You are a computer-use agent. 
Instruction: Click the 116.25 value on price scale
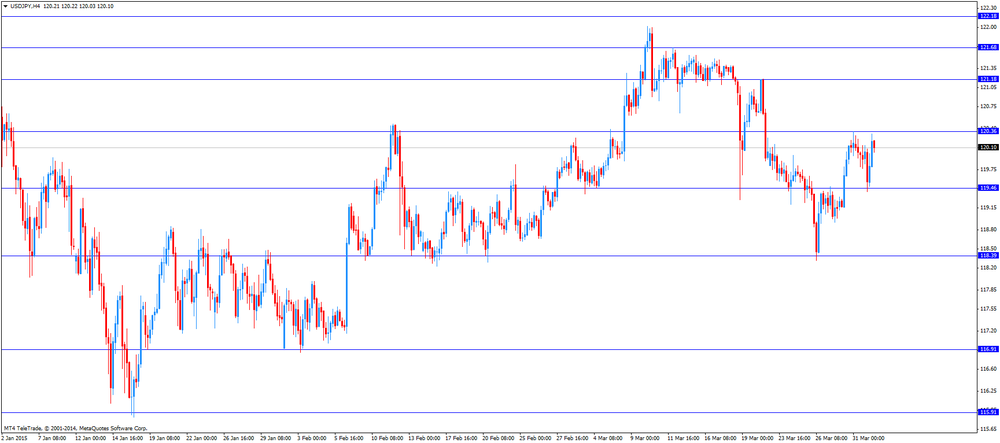[x=989, y=391]
